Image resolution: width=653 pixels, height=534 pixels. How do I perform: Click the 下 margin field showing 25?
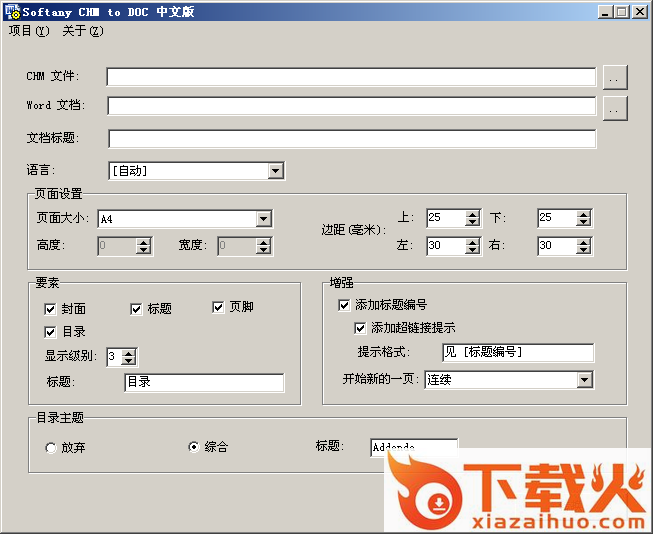click(557, 218)
